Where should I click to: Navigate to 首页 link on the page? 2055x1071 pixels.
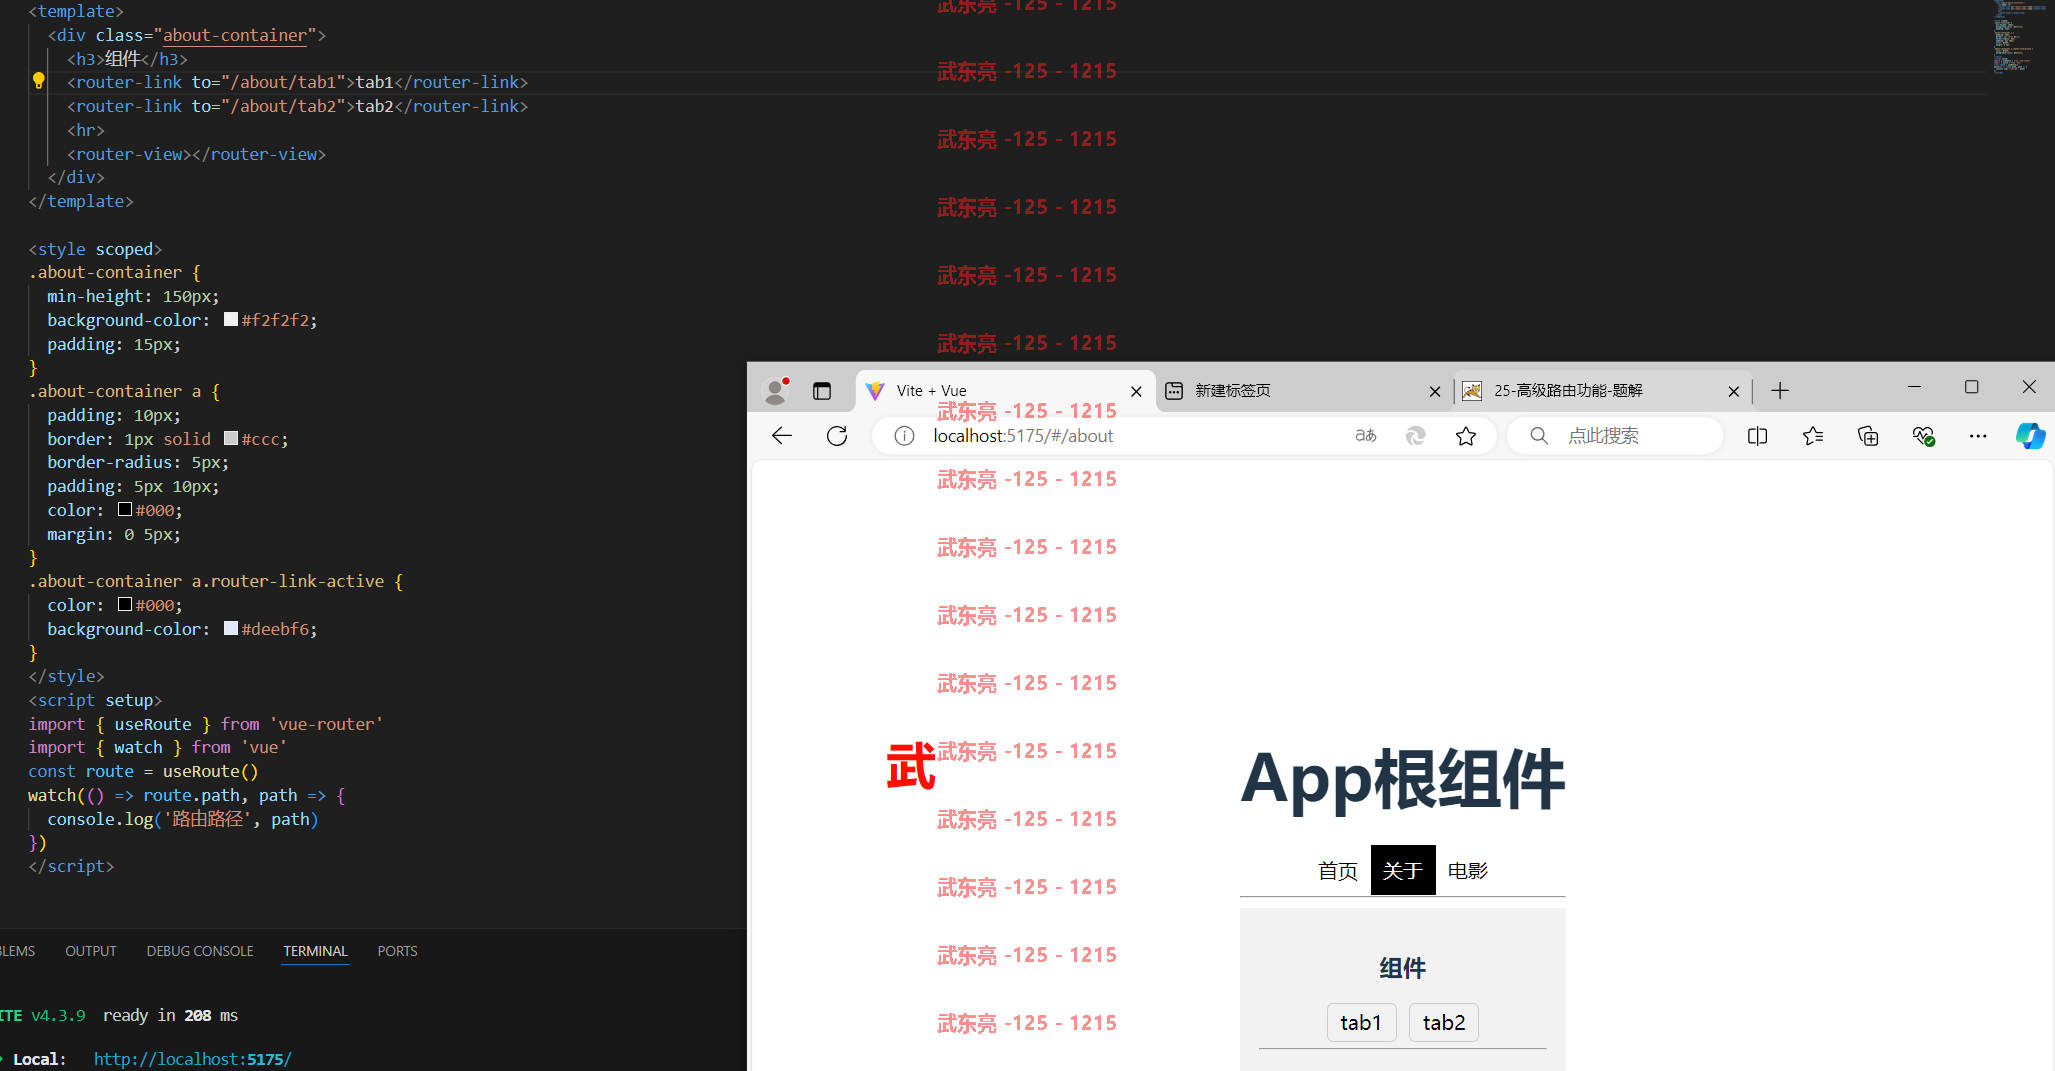[x=1337, y=871]
